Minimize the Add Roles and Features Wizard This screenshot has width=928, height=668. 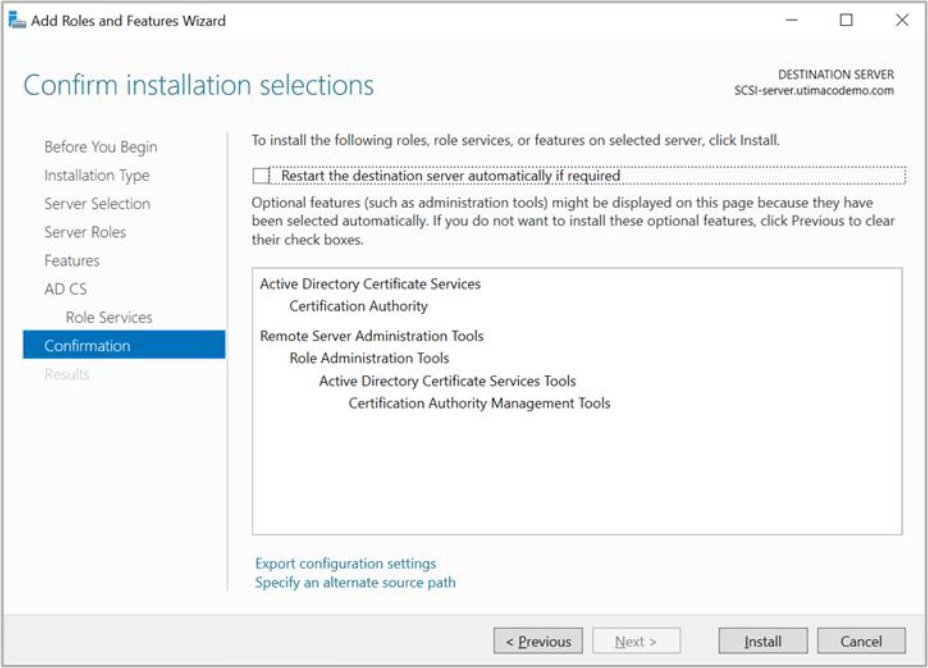click(x=791, y=20)
